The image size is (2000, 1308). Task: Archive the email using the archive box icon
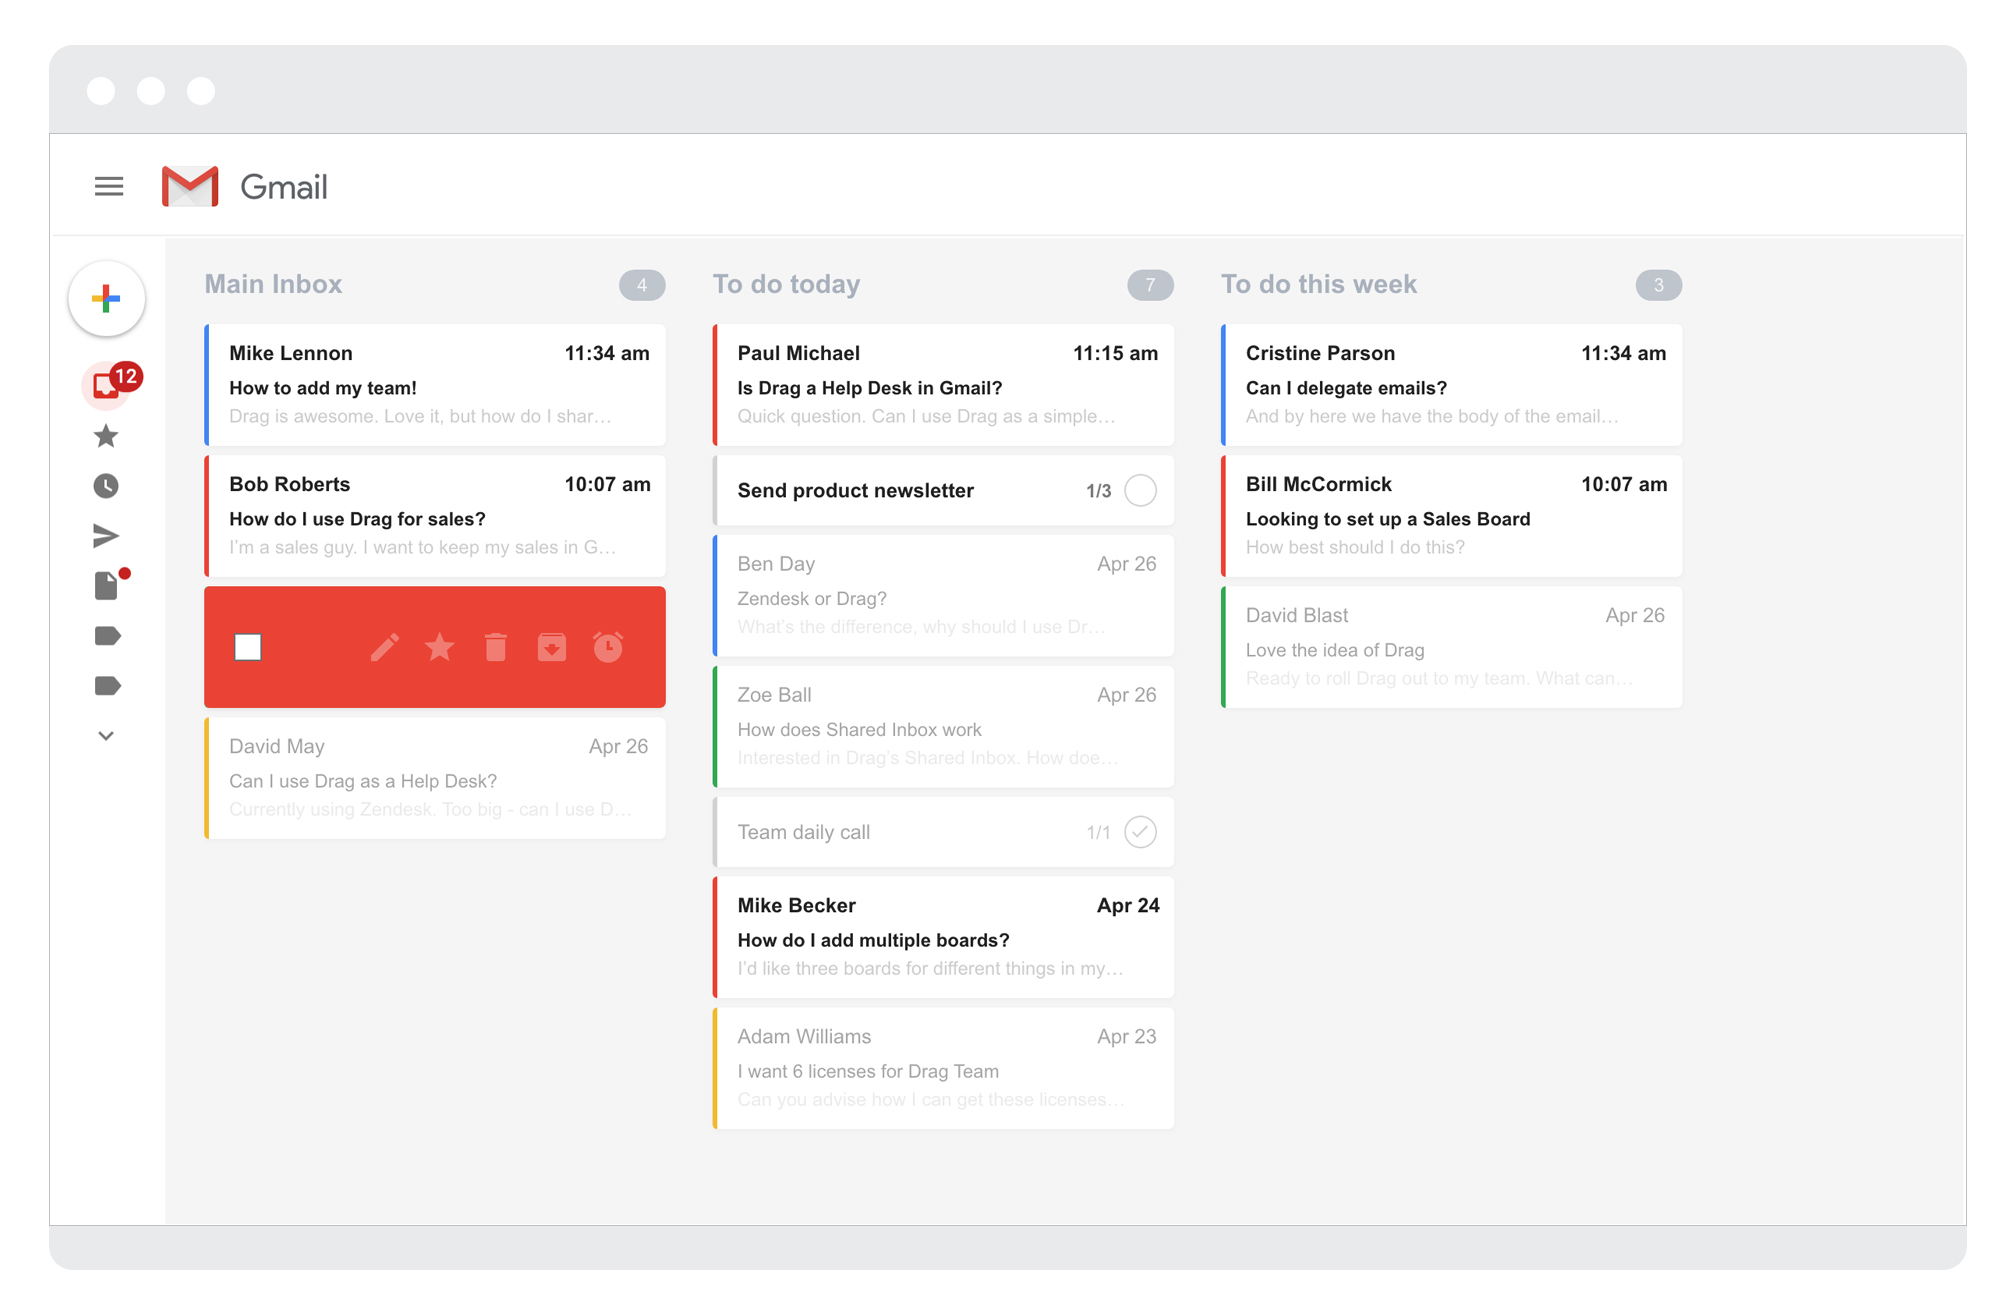pos(552,648)
